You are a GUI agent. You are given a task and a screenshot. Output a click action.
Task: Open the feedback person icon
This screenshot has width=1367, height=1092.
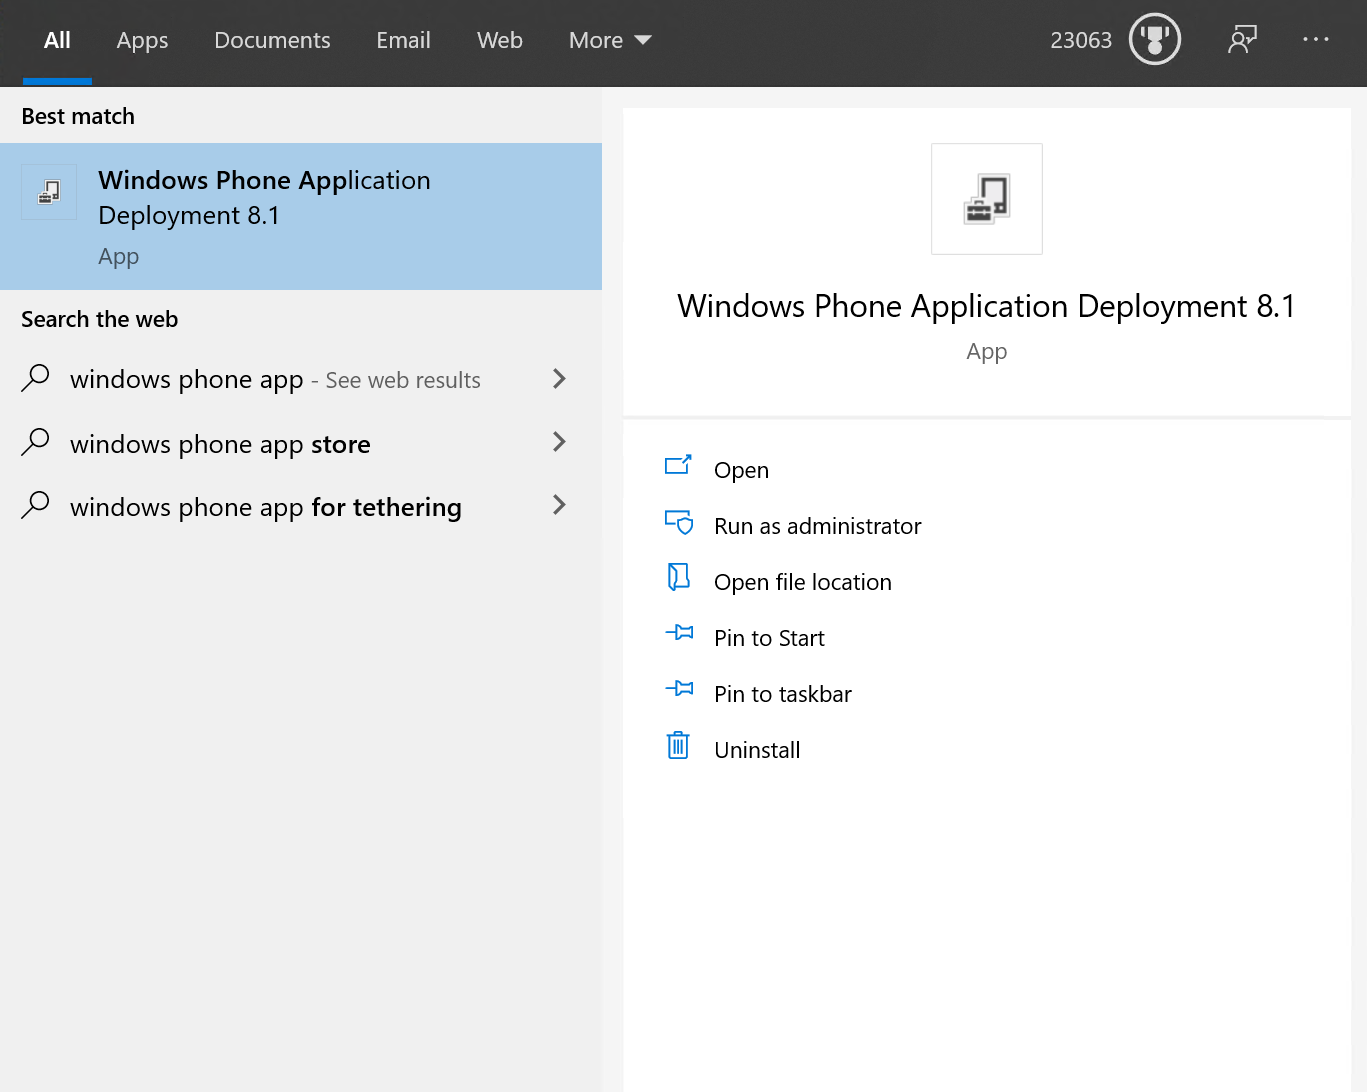coord(1242,40)
